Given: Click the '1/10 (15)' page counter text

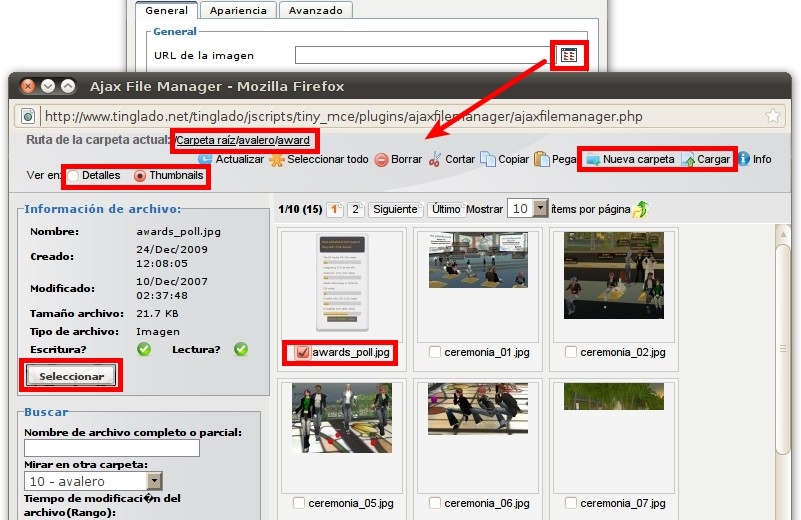Looking at the screenshot, I should pos(300,209).
